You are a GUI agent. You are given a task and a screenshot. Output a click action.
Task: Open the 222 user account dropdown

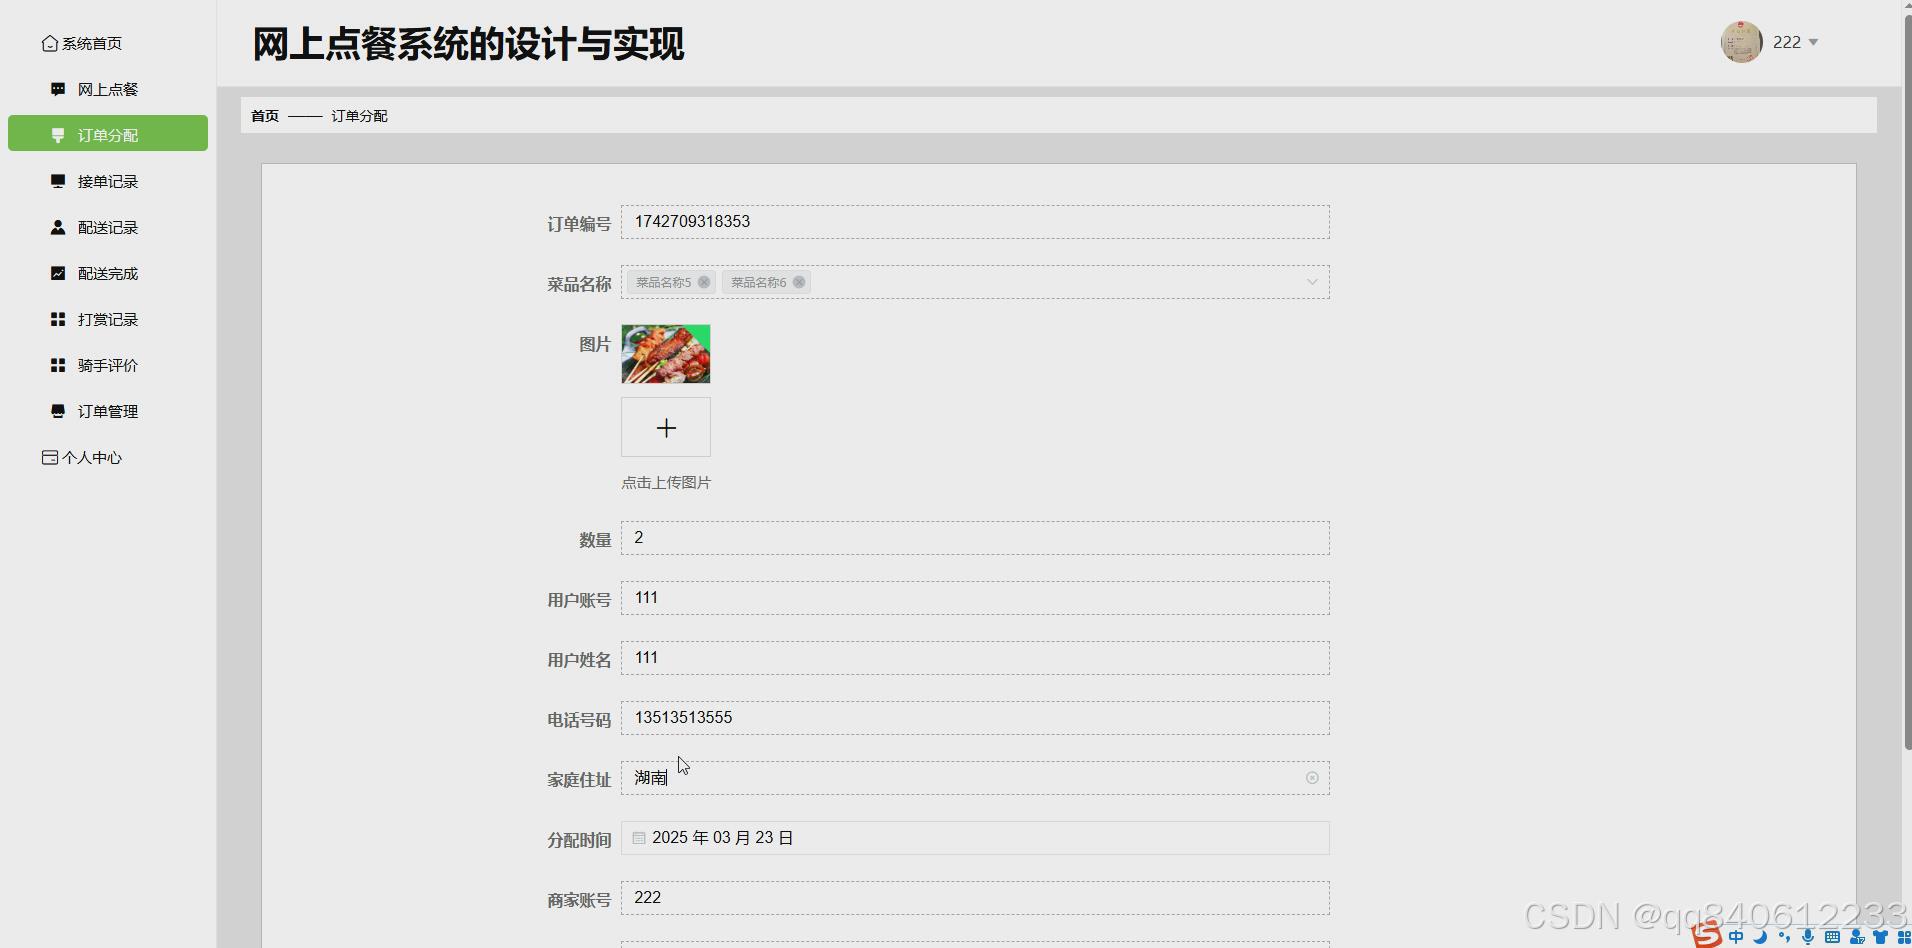click(1793, 42)
